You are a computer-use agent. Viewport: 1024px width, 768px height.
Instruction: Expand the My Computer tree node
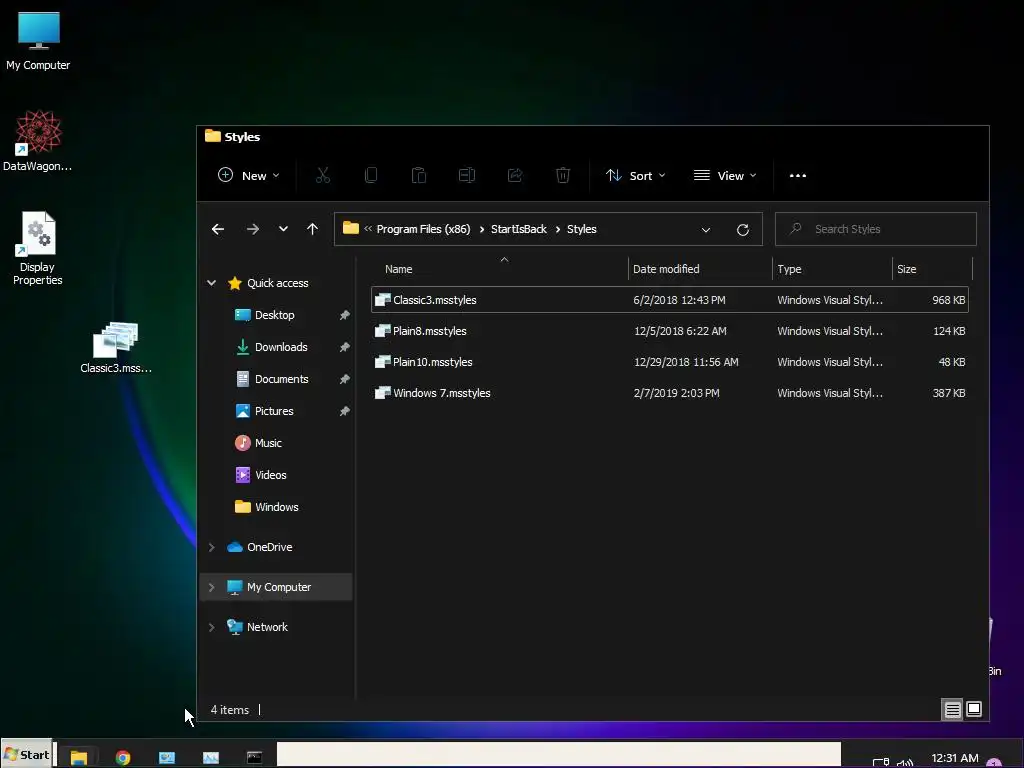pyautogui.click(x=212, y=587)
